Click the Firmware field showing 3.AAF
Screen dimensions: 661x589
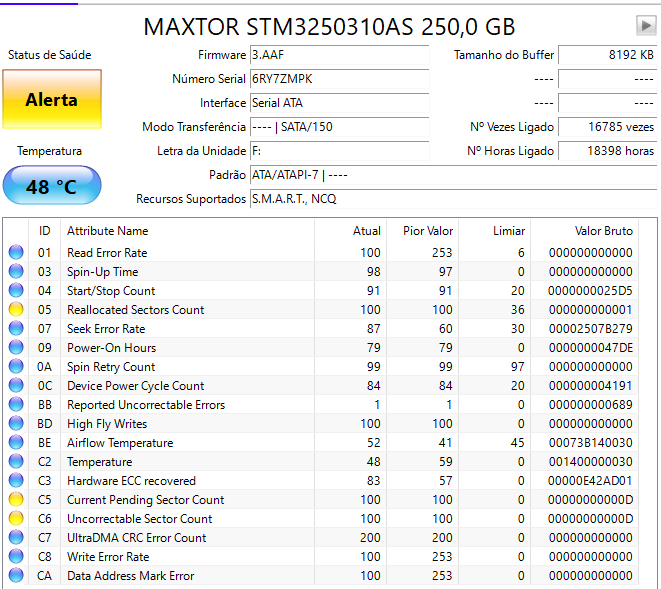[x=339, y=55]
